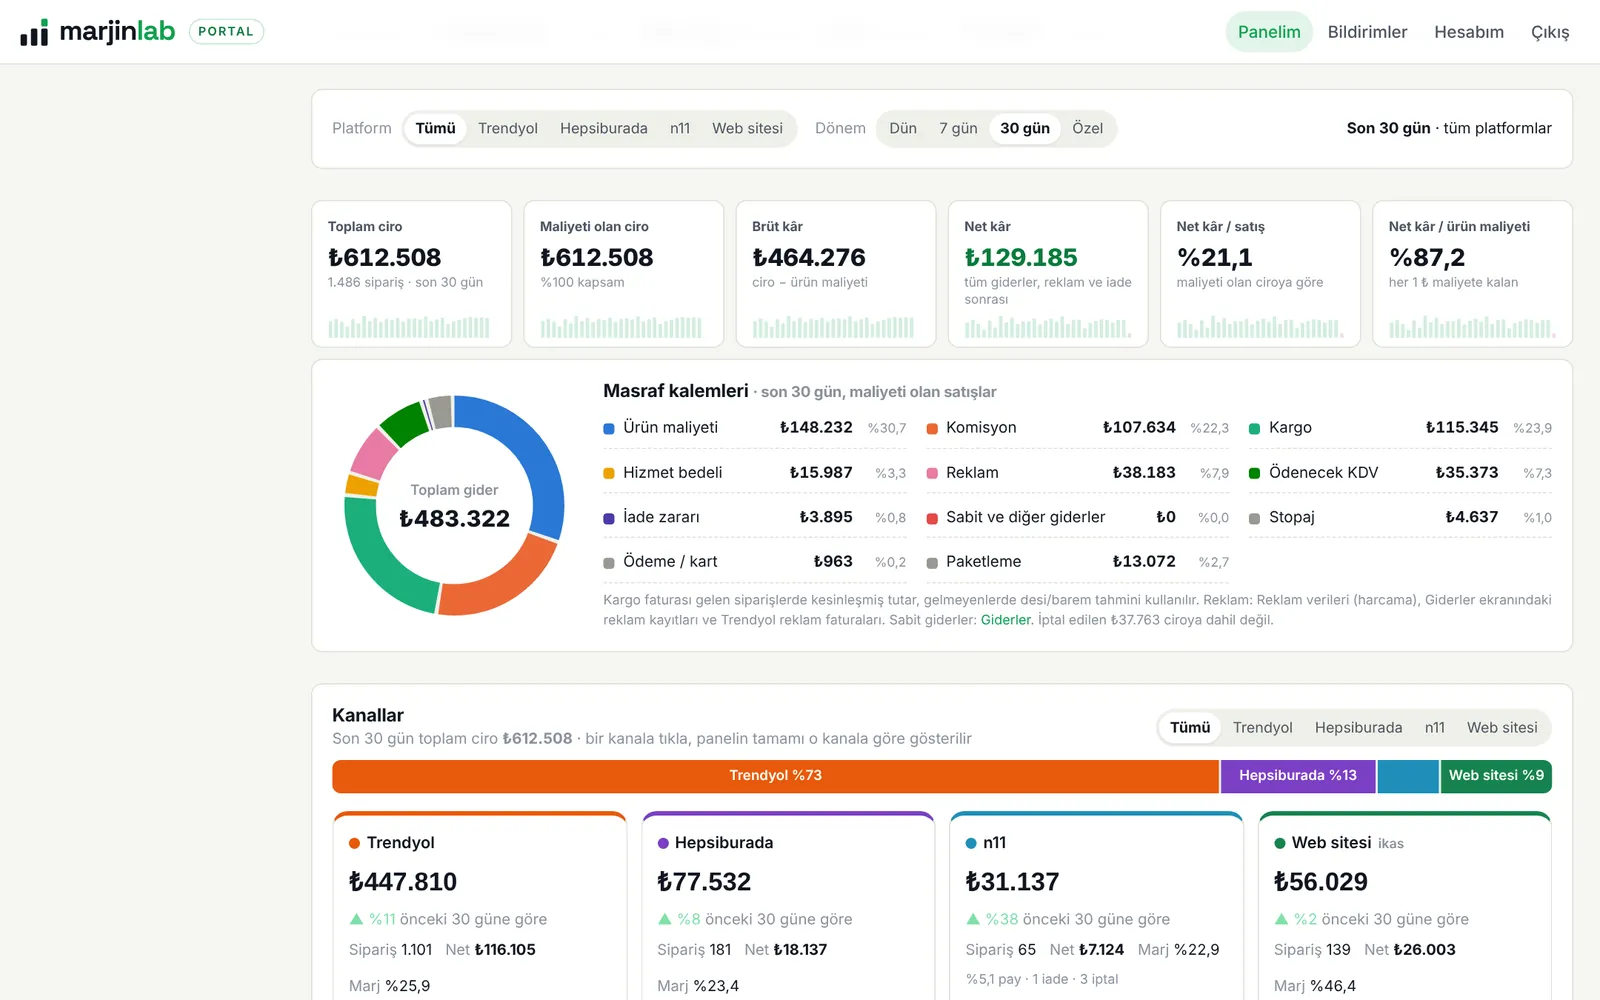Filter platform by Trendyol at top
Image resolution: width=1600 pixels, height=1000 pixels.
[508, 128]
